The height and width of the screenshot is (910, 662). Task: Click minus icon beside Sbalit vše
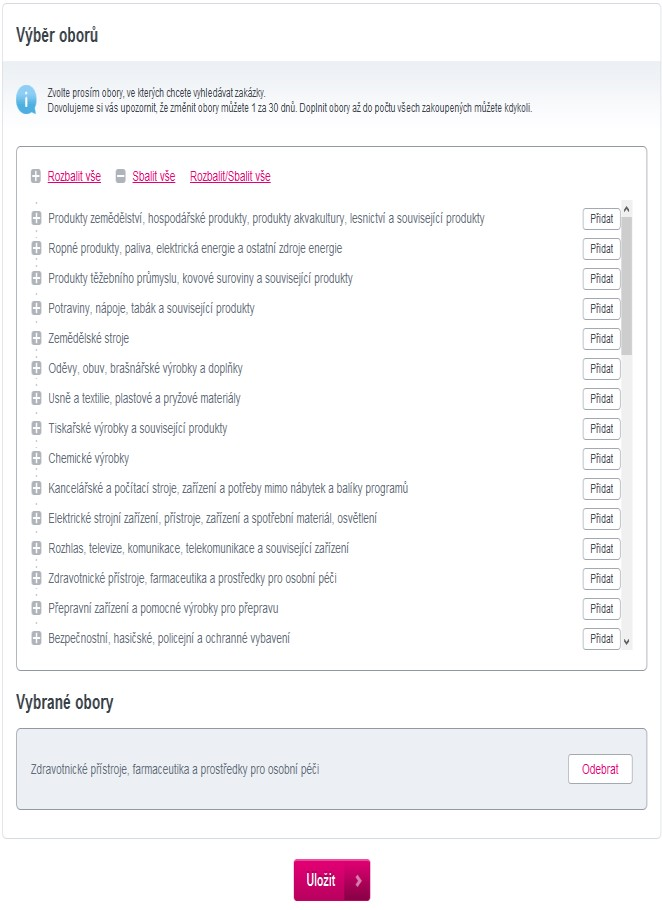click(121, 176)
